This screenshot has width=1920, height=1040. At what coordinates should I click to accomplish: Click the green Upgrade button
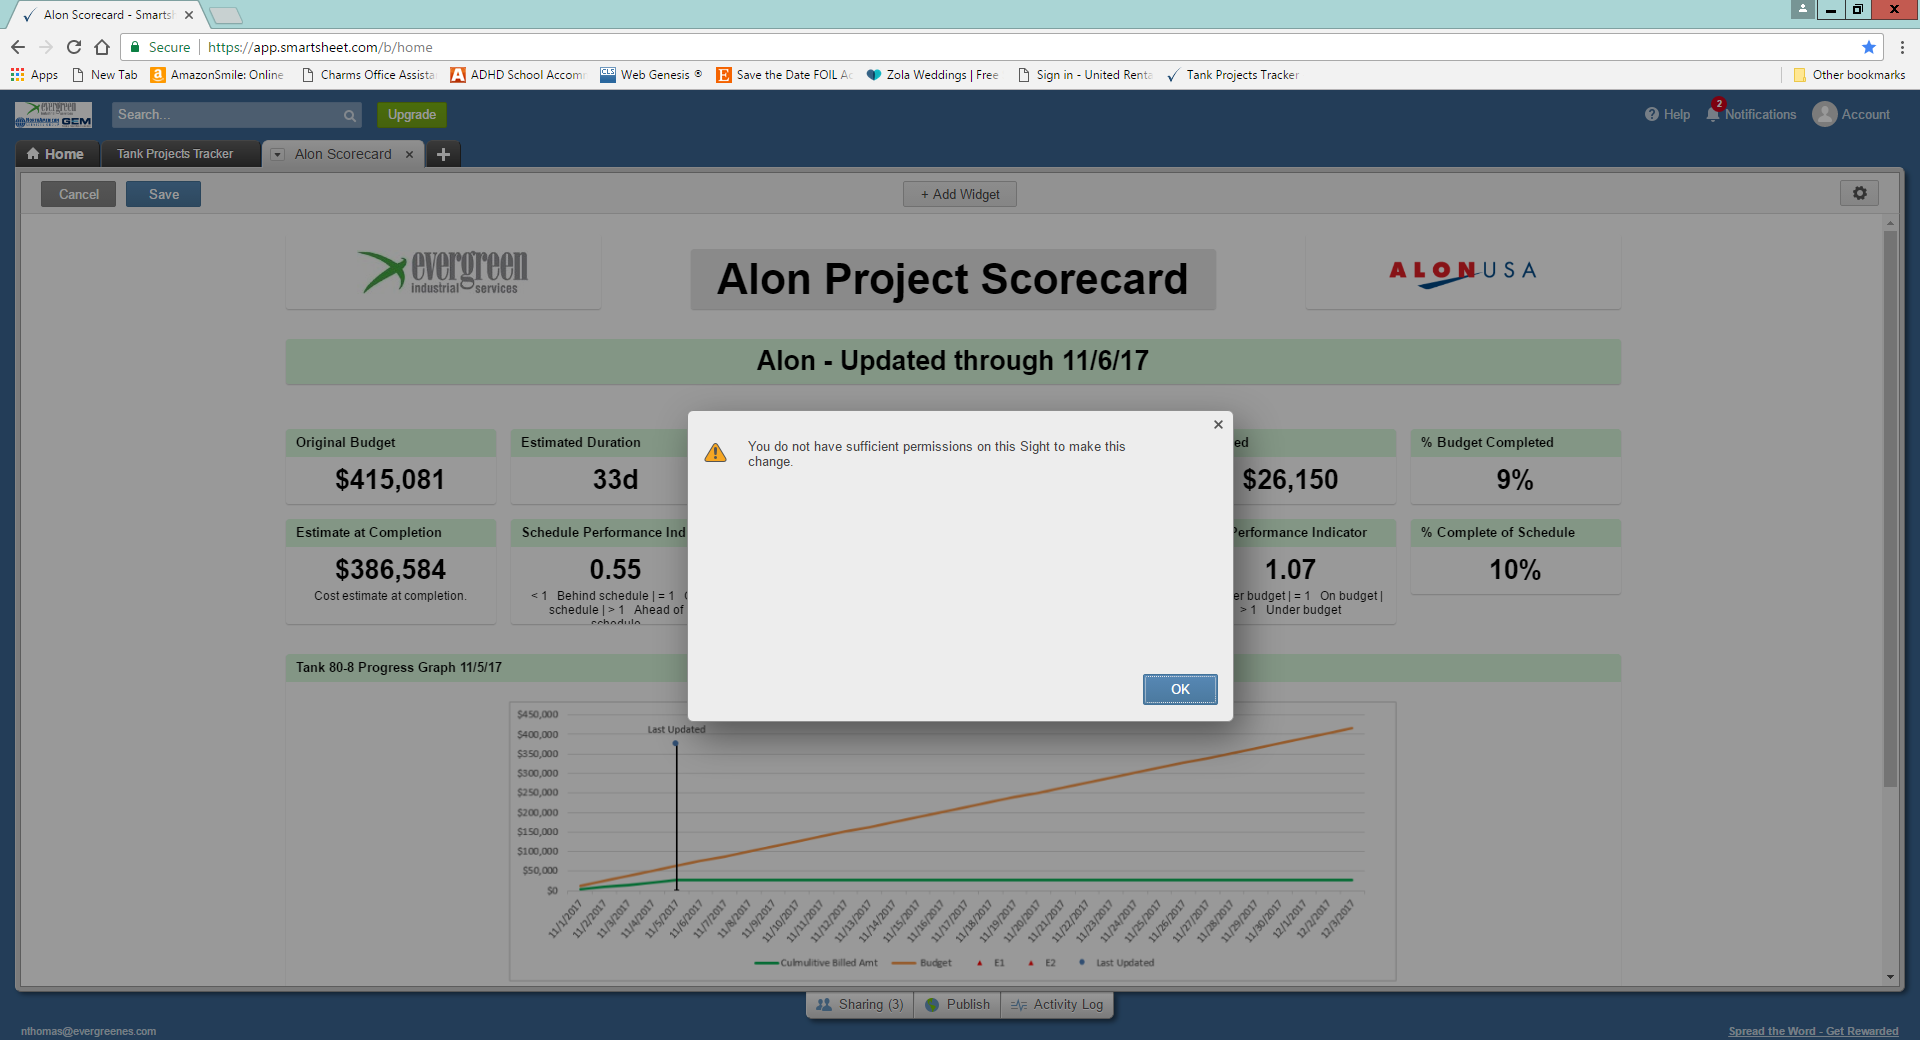tap(412, 115)
